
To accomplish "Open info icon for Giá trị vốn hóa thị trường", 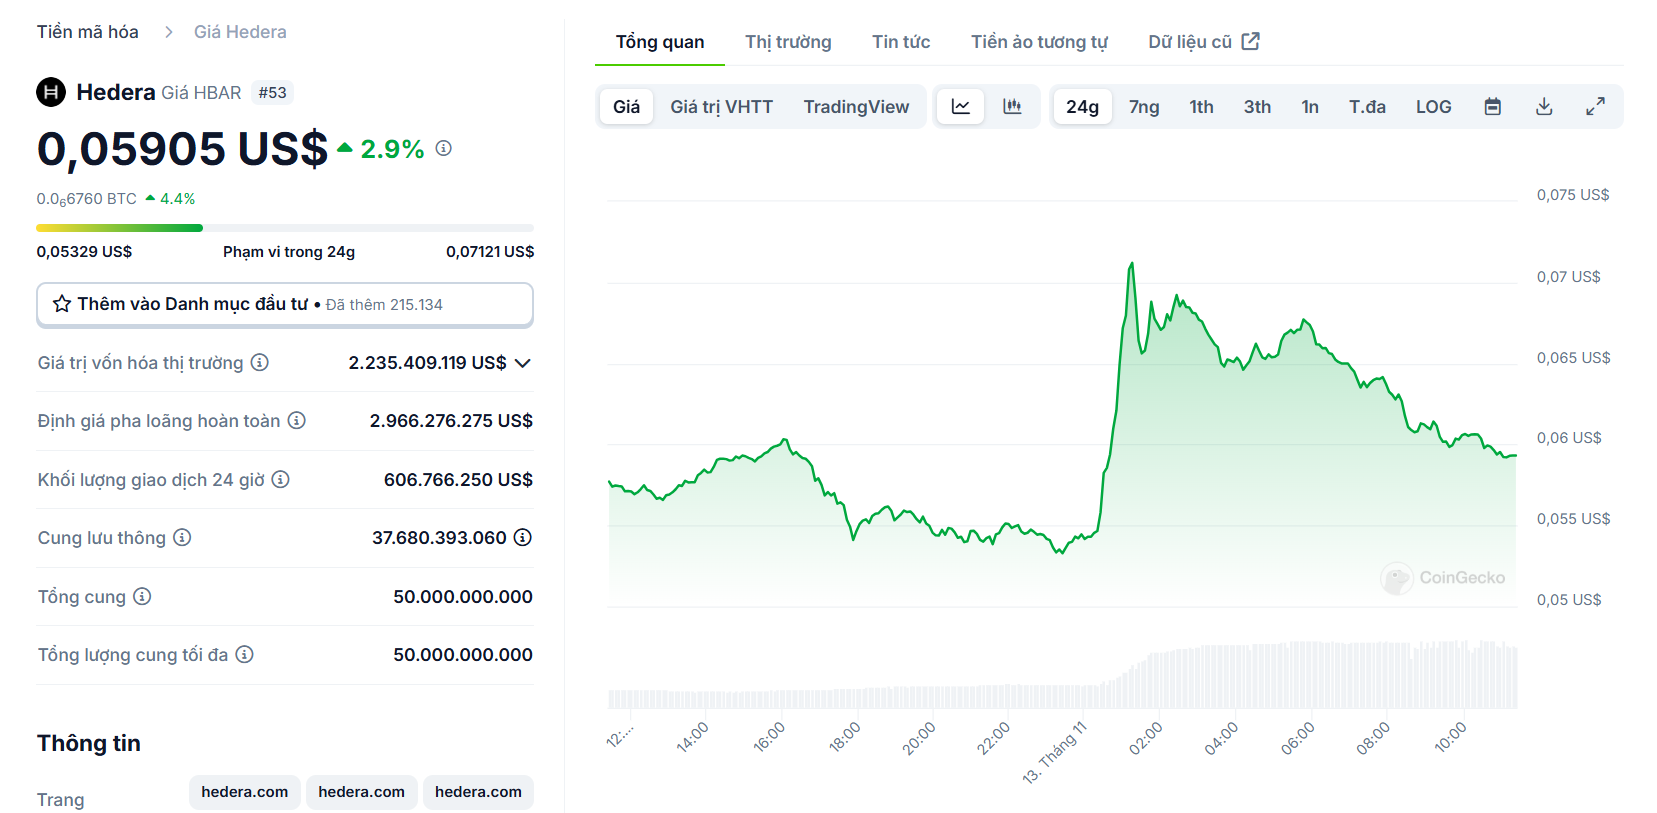I will 260,362.
